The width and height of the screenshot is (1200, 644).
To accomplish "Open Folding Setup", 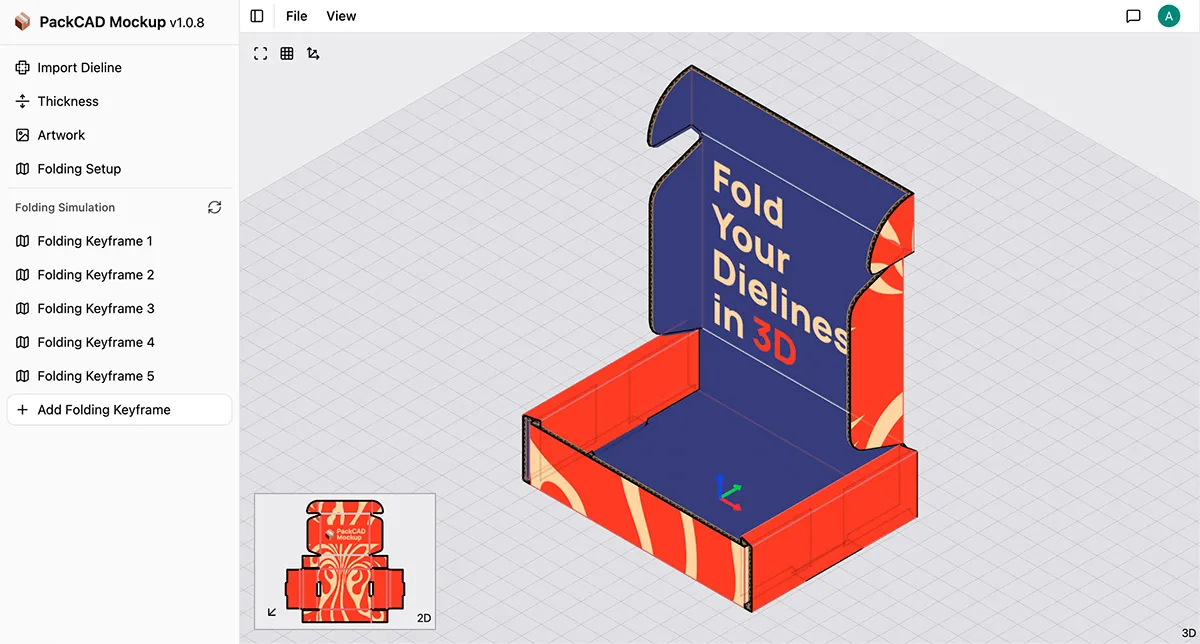I will [79, 169].
